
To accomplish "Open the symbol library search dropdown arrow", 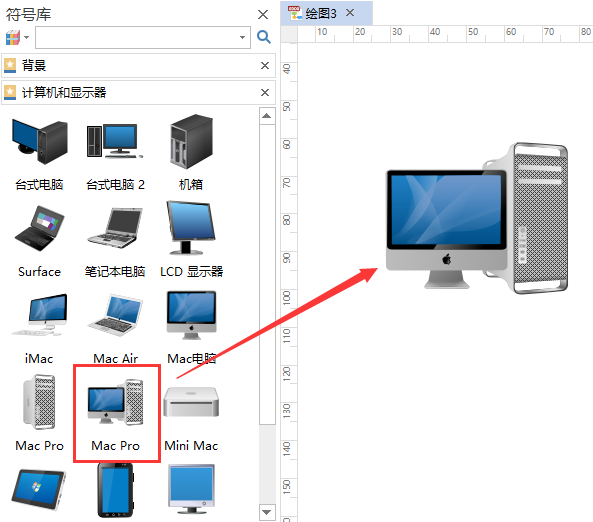I will click(x=242, y=37).
